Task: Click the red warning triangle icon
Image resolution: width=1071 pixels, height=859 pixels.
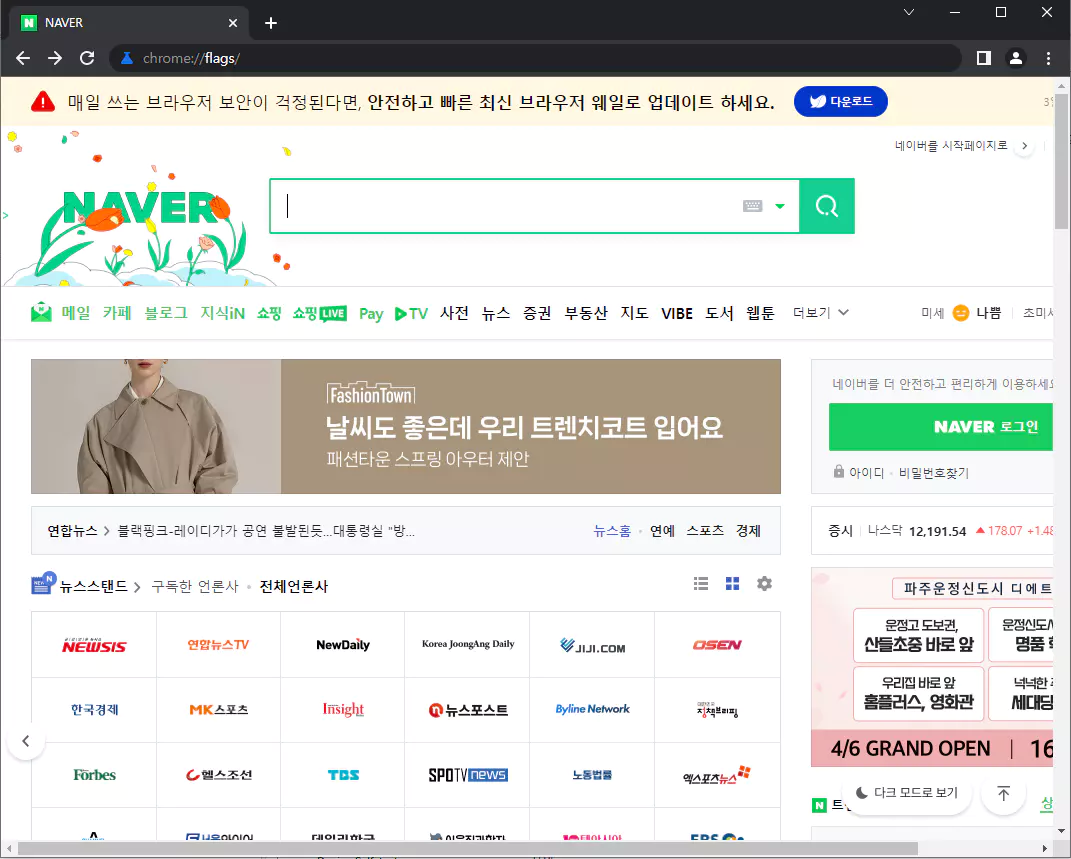Action: point(43,102)
